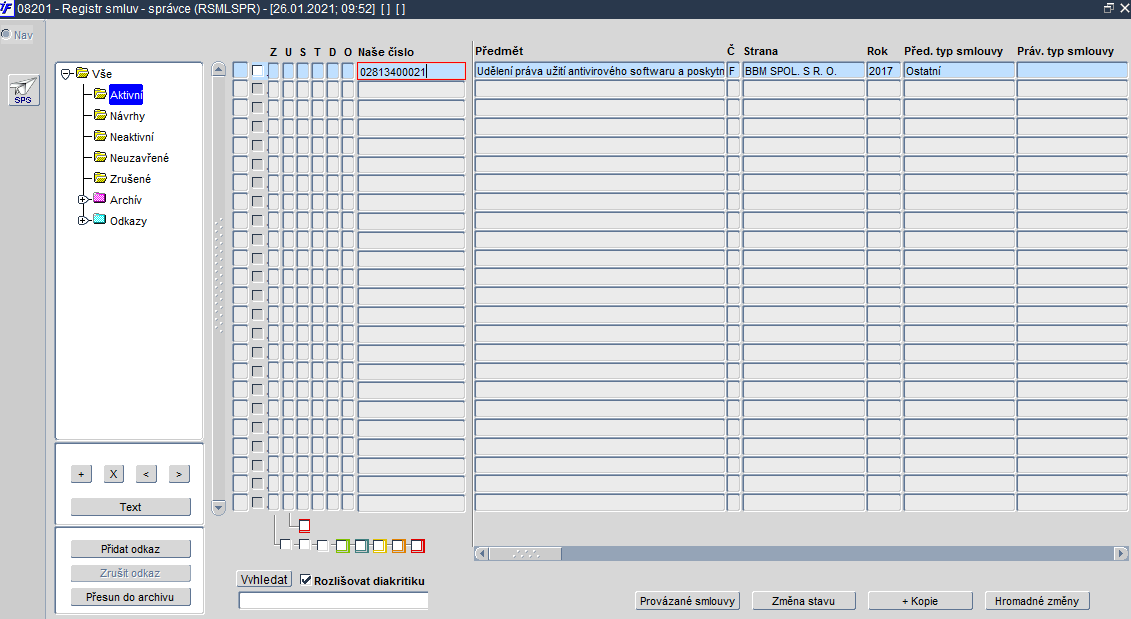Click the Strana cell BBM SPOL. S R. O.
Image resolution: width=1131 pixels, height=619 pixels.
804,71
